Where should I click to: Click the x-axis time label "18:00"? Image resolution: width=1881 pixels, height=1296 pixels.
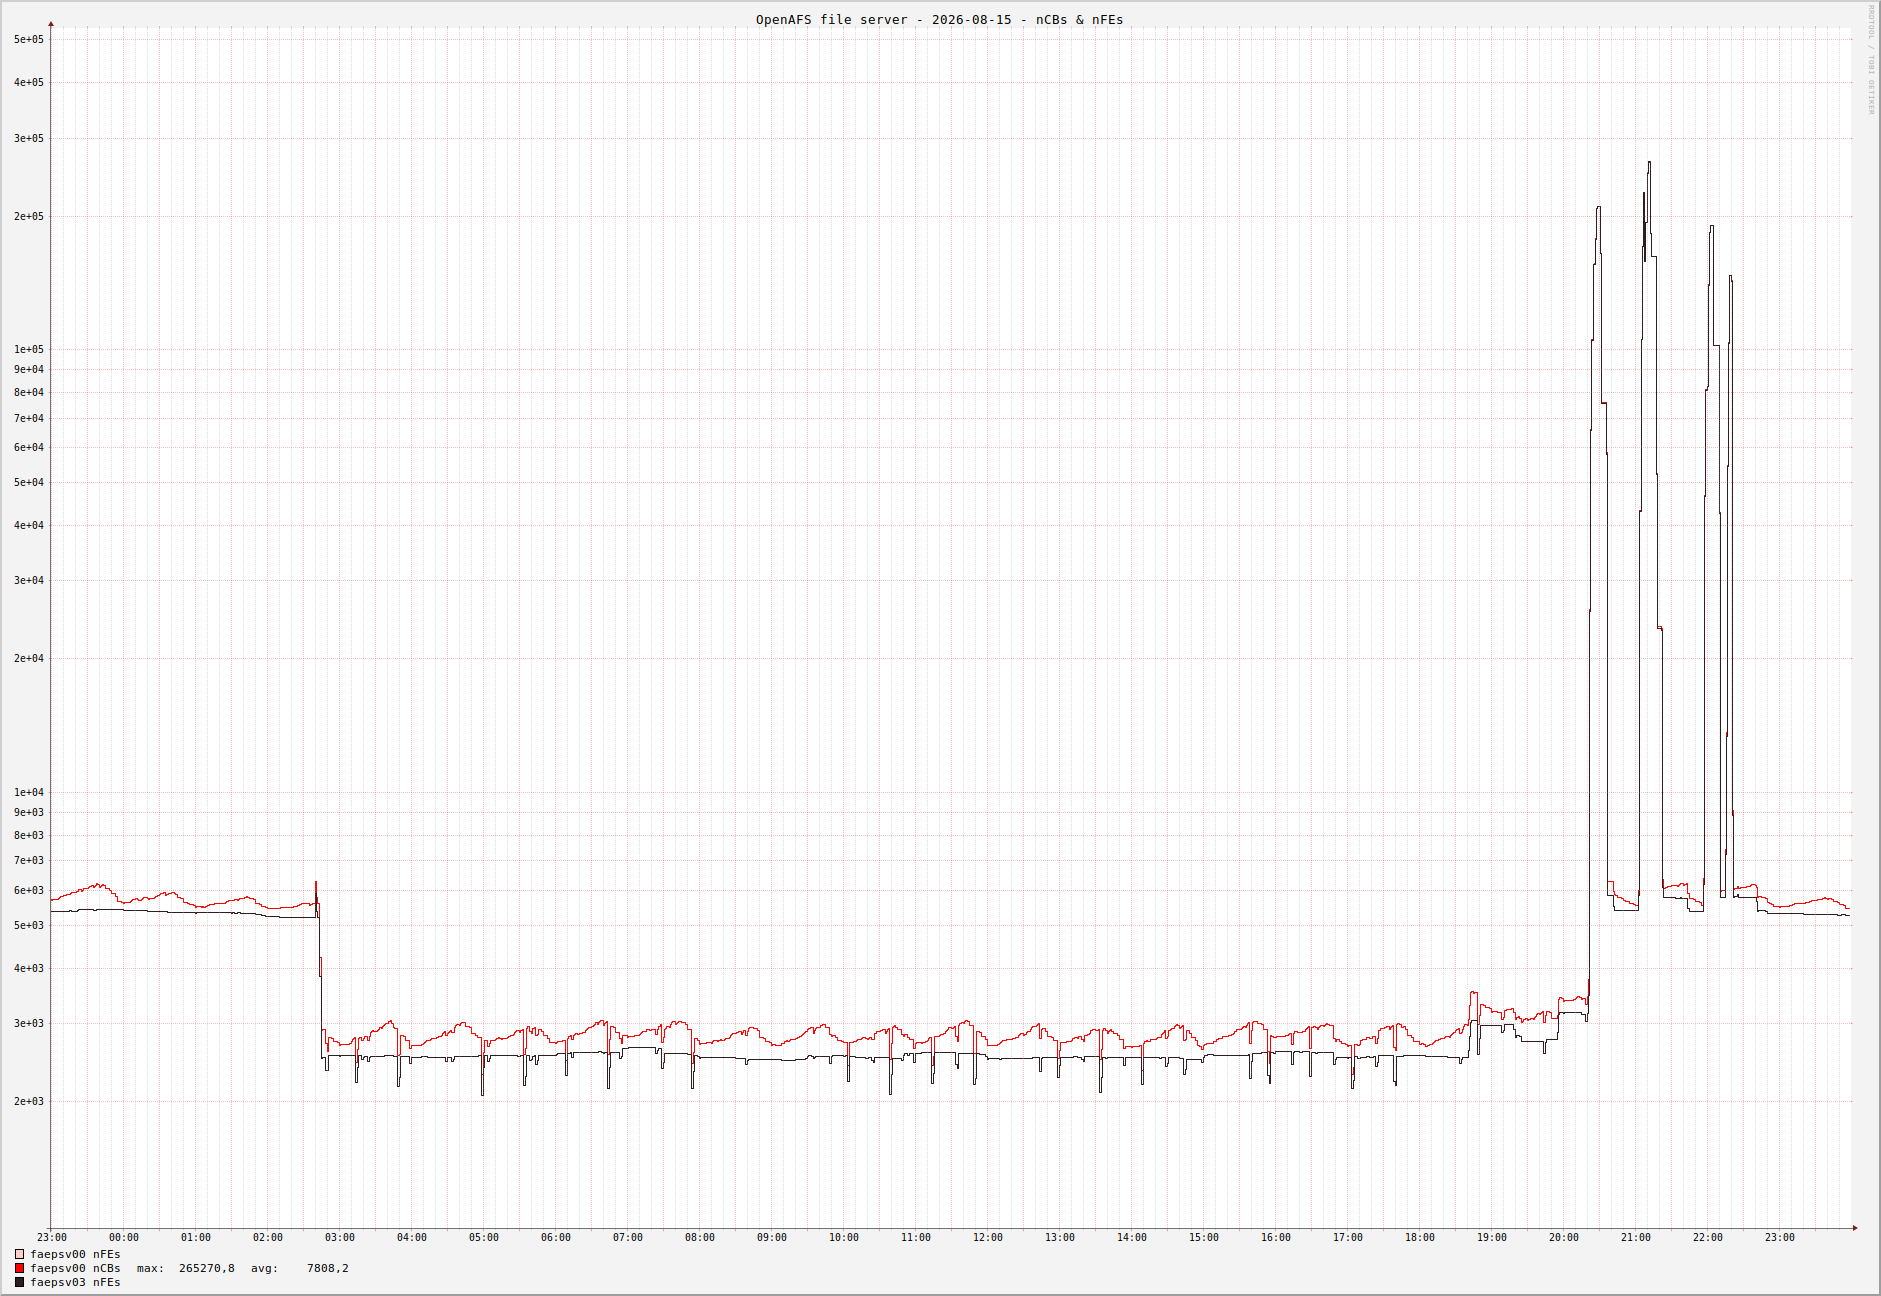pyautogui.click(x=1420, y=1237)
